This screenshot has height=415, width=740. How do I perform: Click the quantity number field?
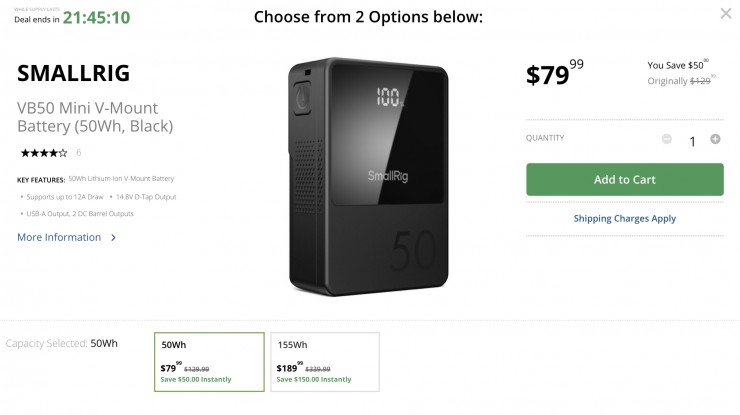coord(692,141)
